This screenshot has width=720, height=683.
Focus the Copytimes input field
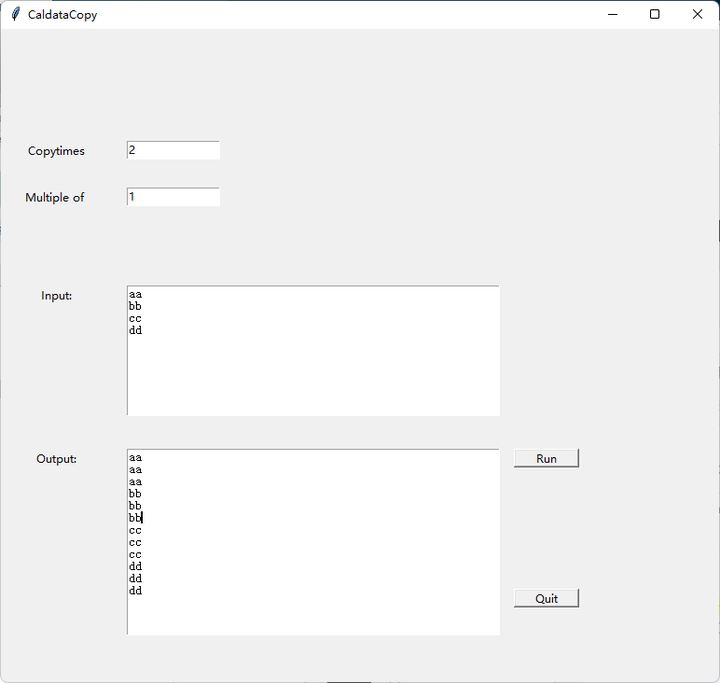point(173,150)
